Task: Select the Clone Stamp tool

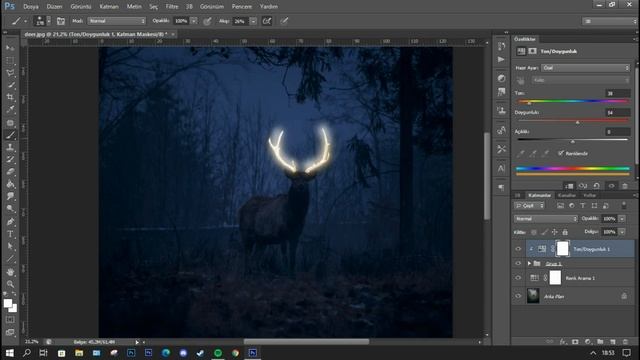Action: pyautogui.click(x=10, y=147)
